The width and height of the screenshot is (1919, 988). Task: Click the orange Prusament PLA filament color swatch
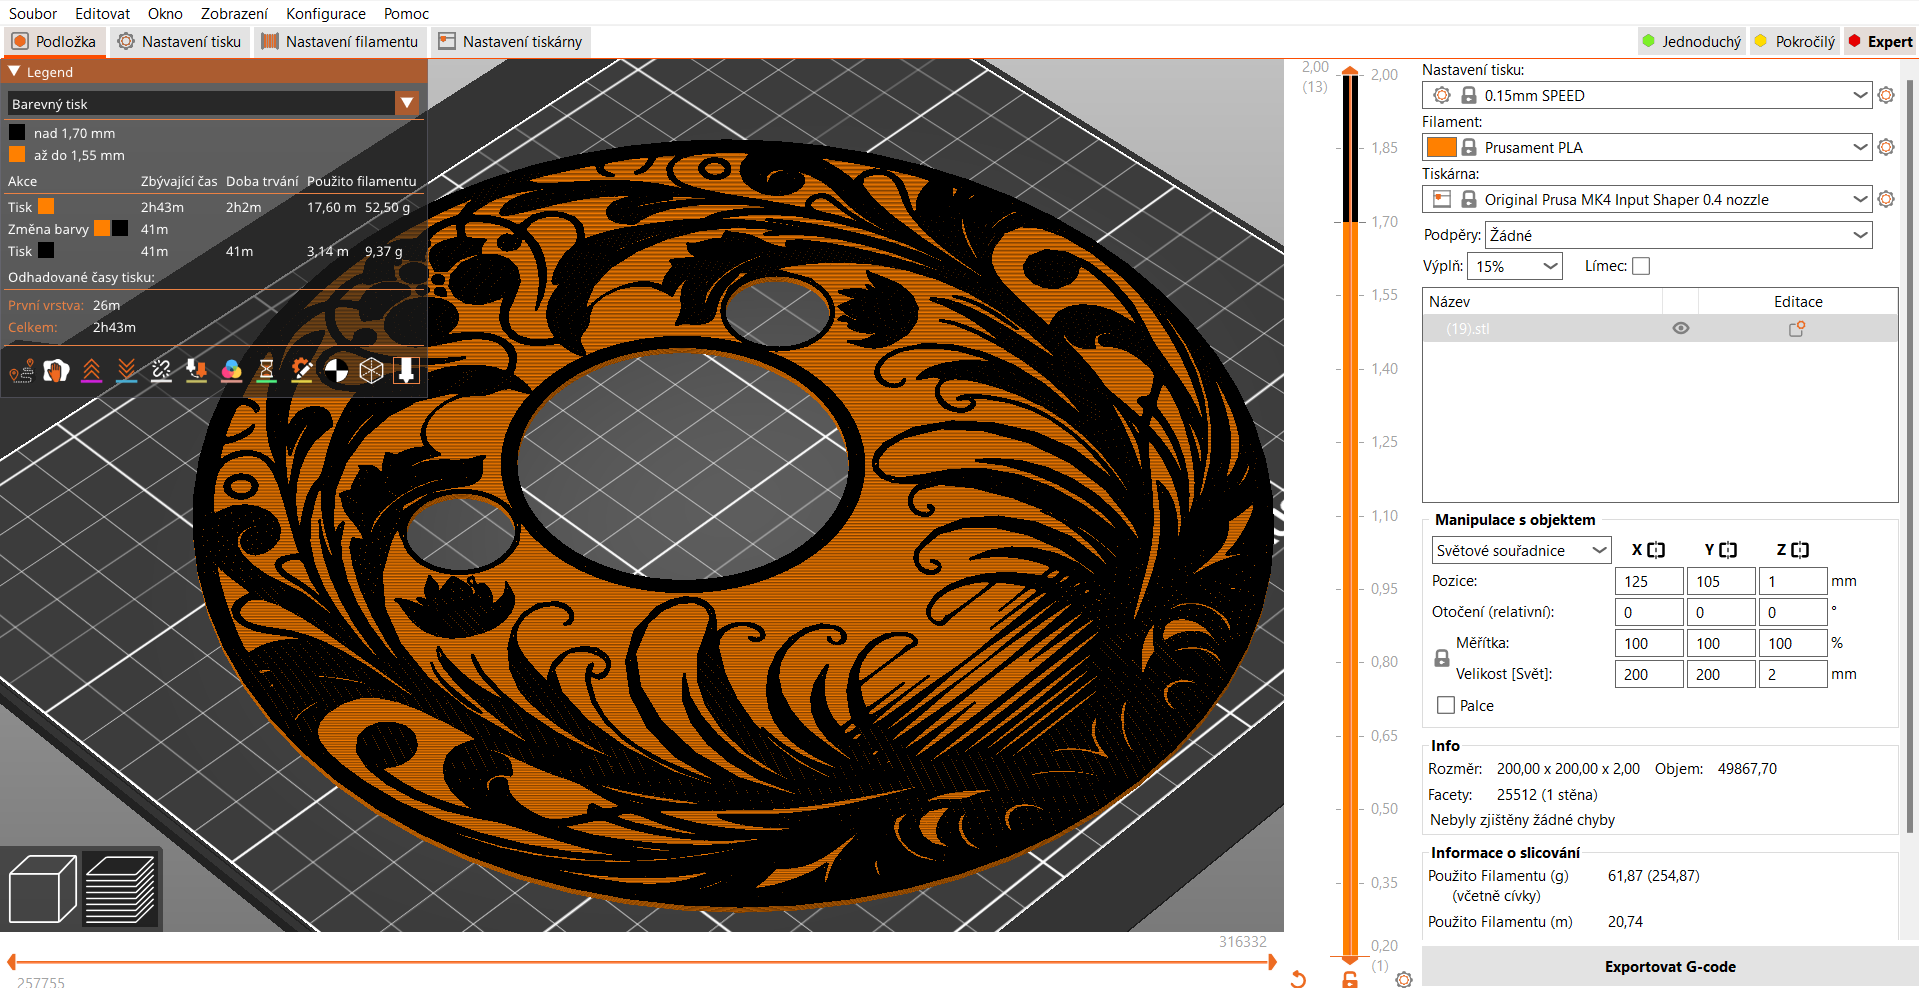(1440, 148)
